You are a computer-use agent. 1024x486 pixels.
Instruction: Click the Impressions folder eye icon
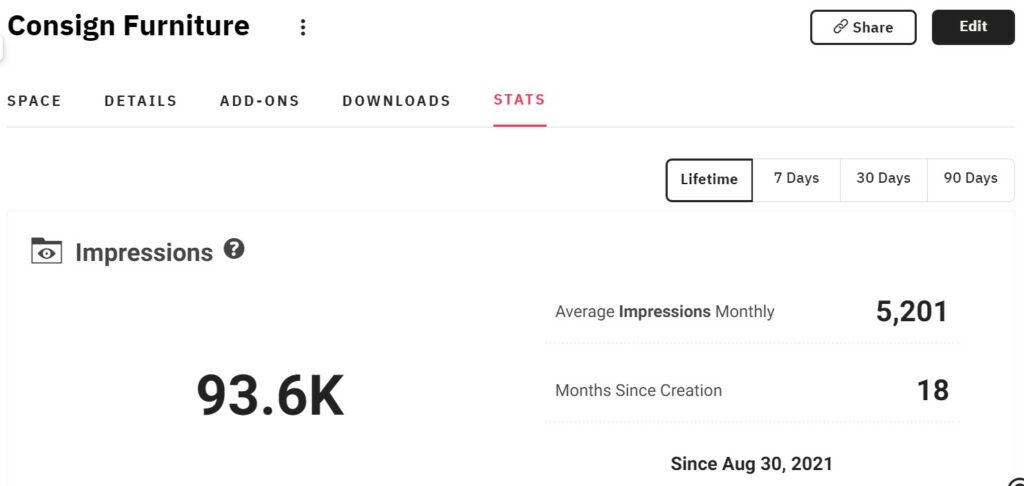click(46, 251)
